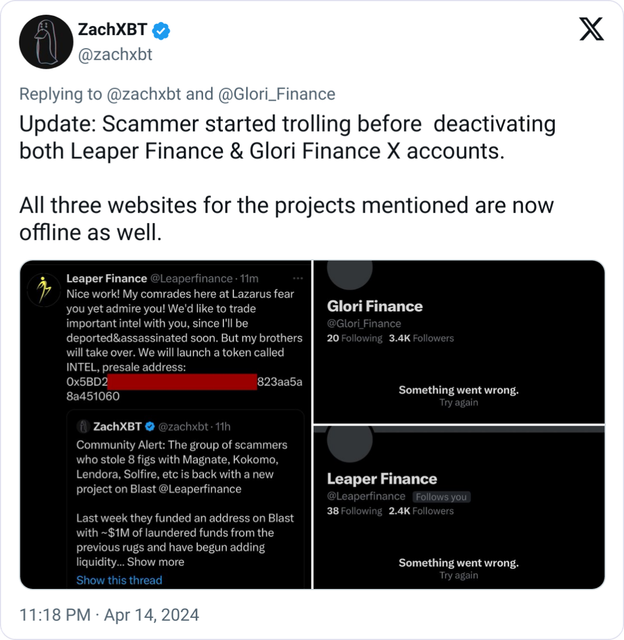Viewport: 624px width, 640px height.
Task: Open the three-dot menu on Leaper Finance tweet
Action: [298, 278]
